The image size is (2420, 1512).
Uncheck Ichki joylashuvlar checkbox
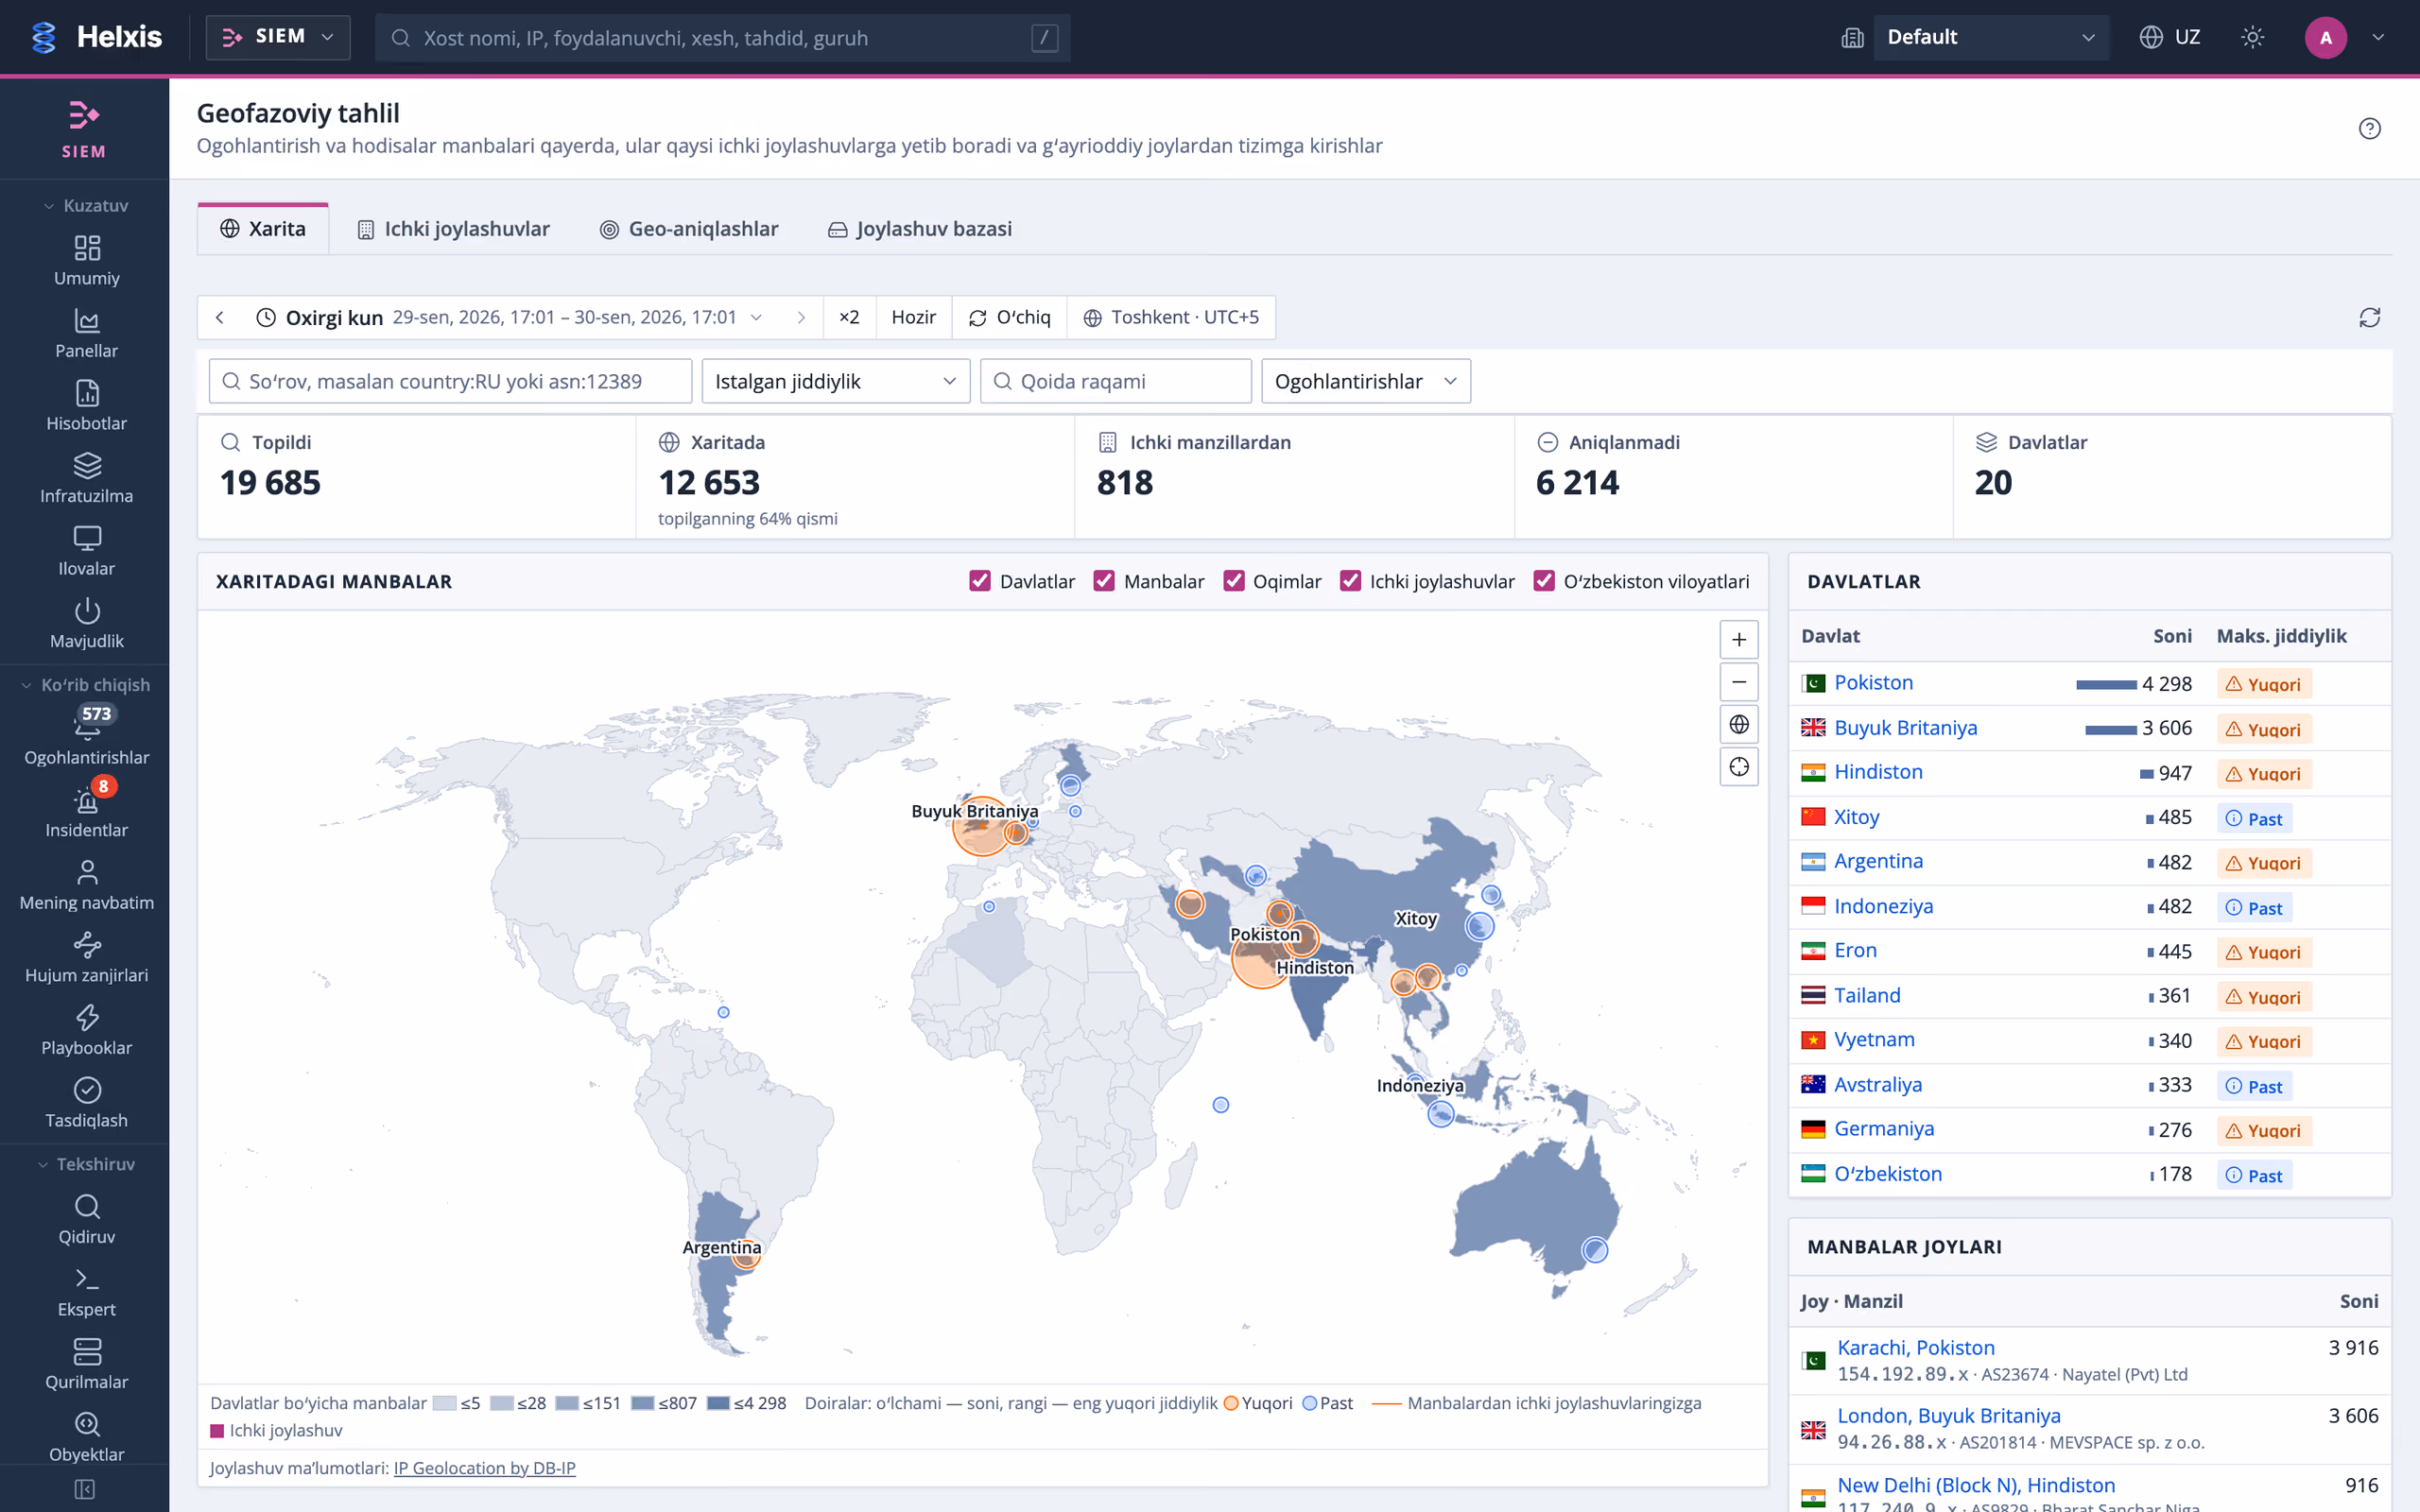tap(1350, 581)
